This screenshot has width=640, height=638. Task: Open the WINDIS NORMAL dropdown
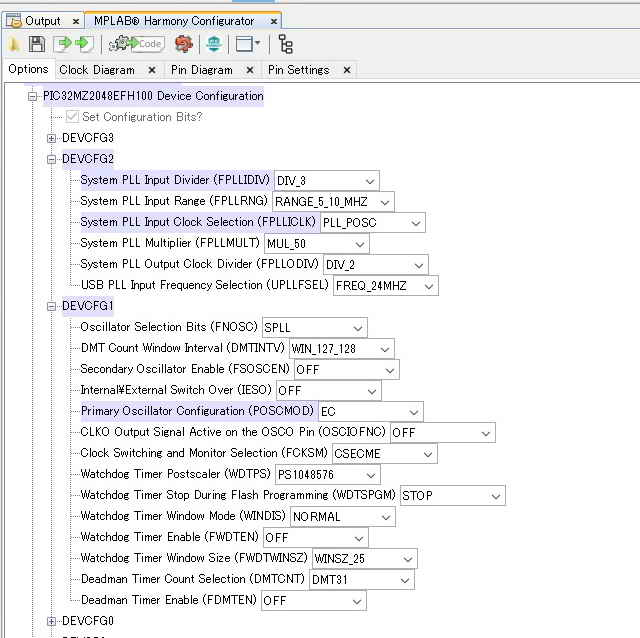pyautogui.click(x=342, y=517)
